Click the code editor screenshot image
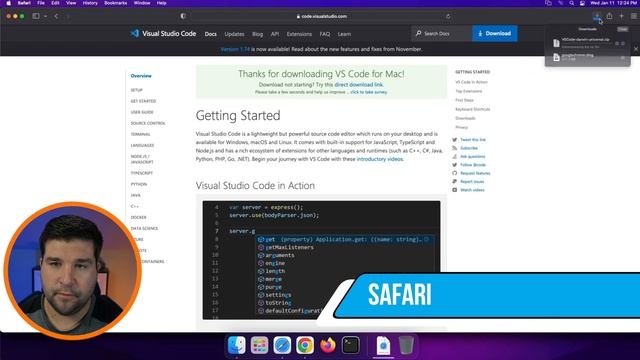This screenshot has width=640, height=360. point(321,260)
